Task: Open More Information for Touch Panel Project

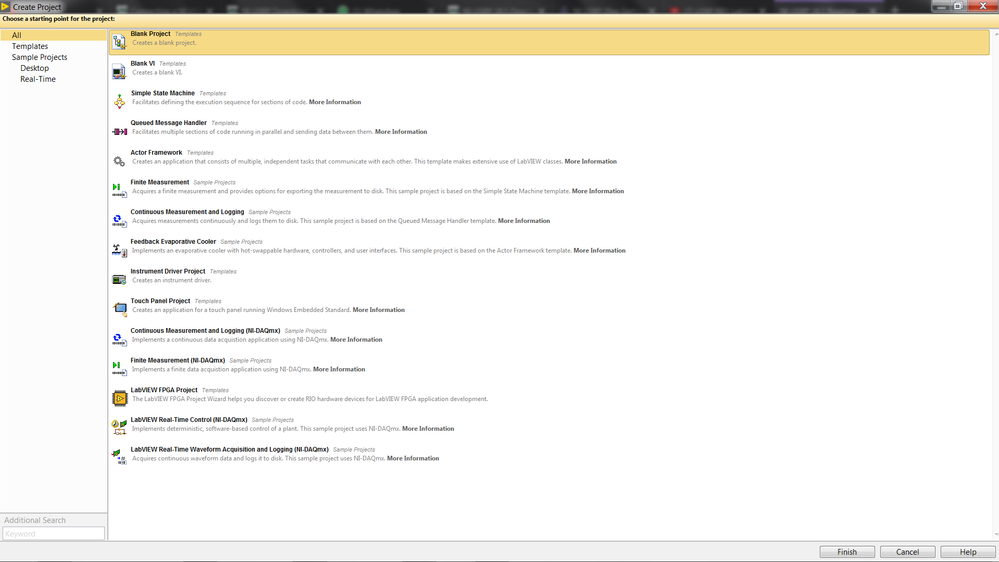Action: point(379,310)
